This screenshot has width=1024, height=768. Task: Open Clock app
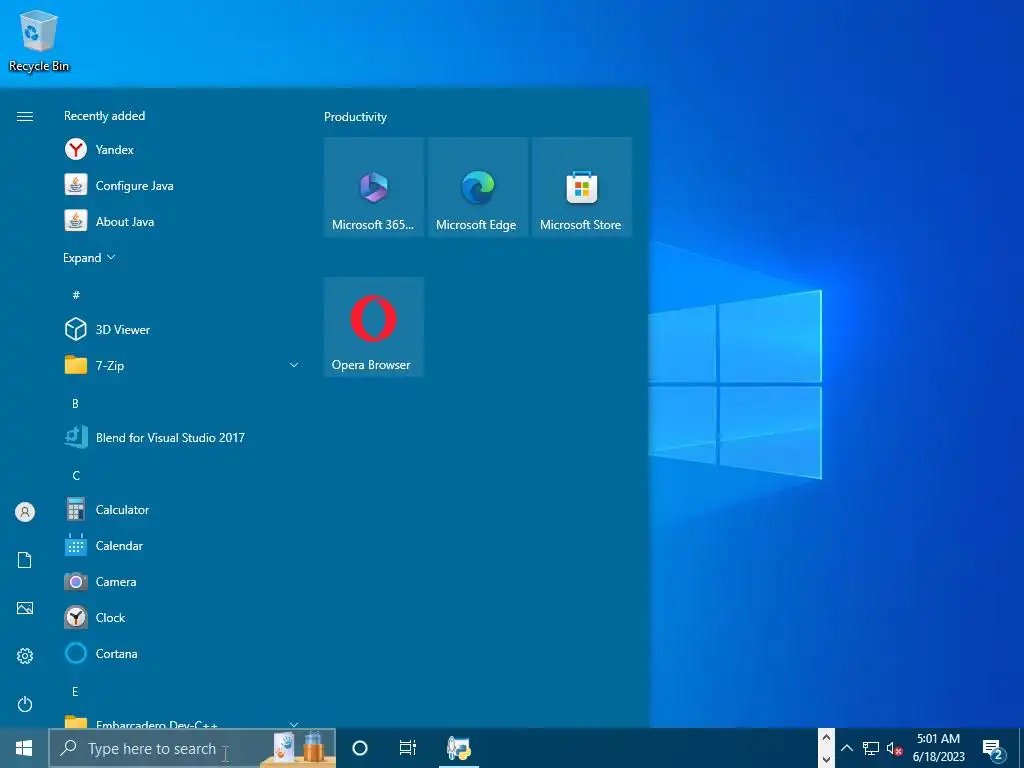(182, 617)
